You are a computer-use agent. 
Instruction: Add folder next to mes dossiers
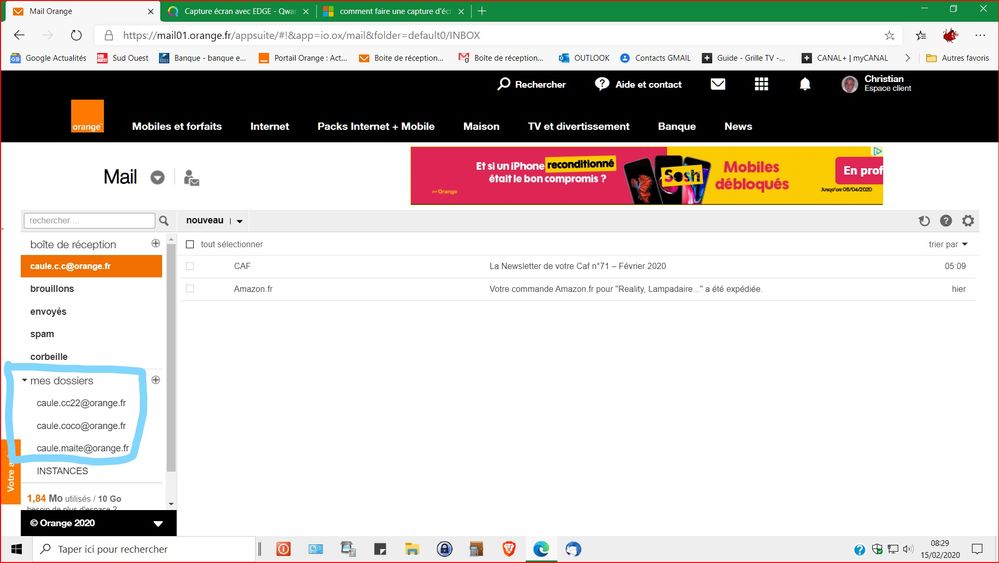pyautogui.click(x=155, y=380)
